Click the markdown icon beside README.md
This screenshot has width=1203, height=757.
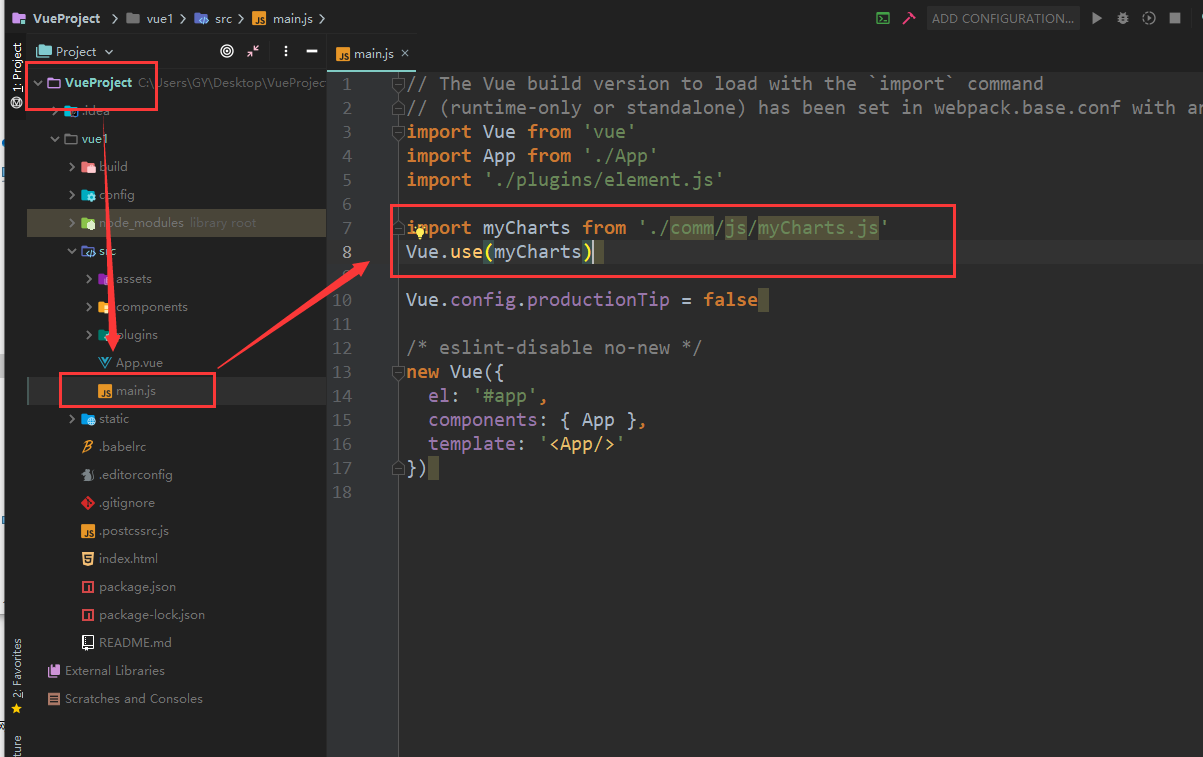pos(88,643)
